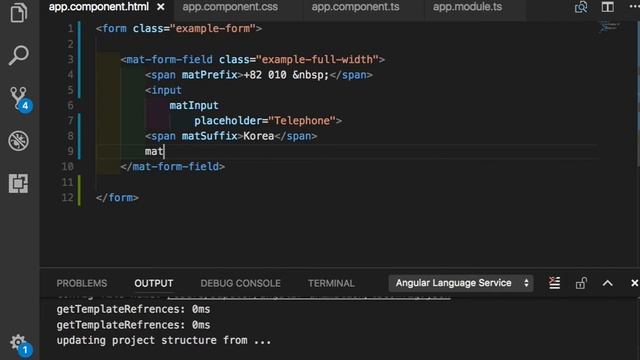Click the code minimap

[x=610, y=28]
